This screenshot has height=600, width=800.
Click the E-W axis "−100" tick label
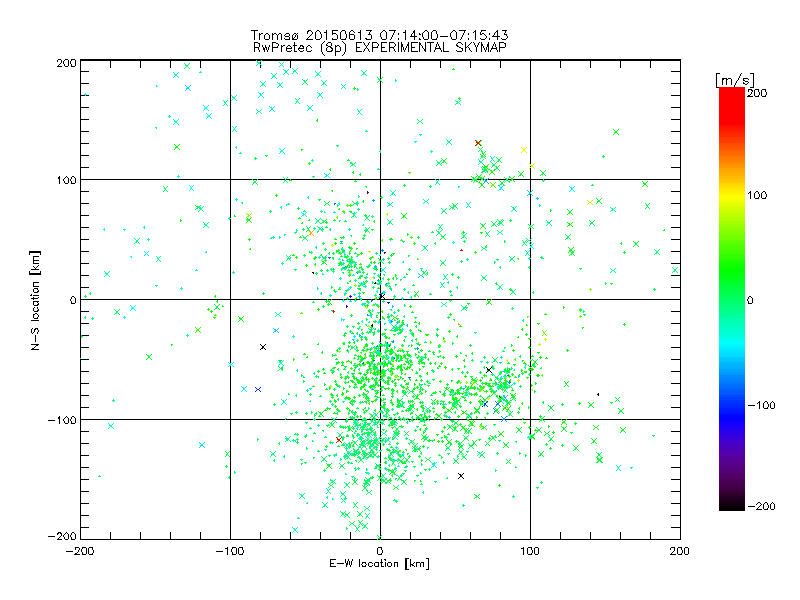point(230,551)
